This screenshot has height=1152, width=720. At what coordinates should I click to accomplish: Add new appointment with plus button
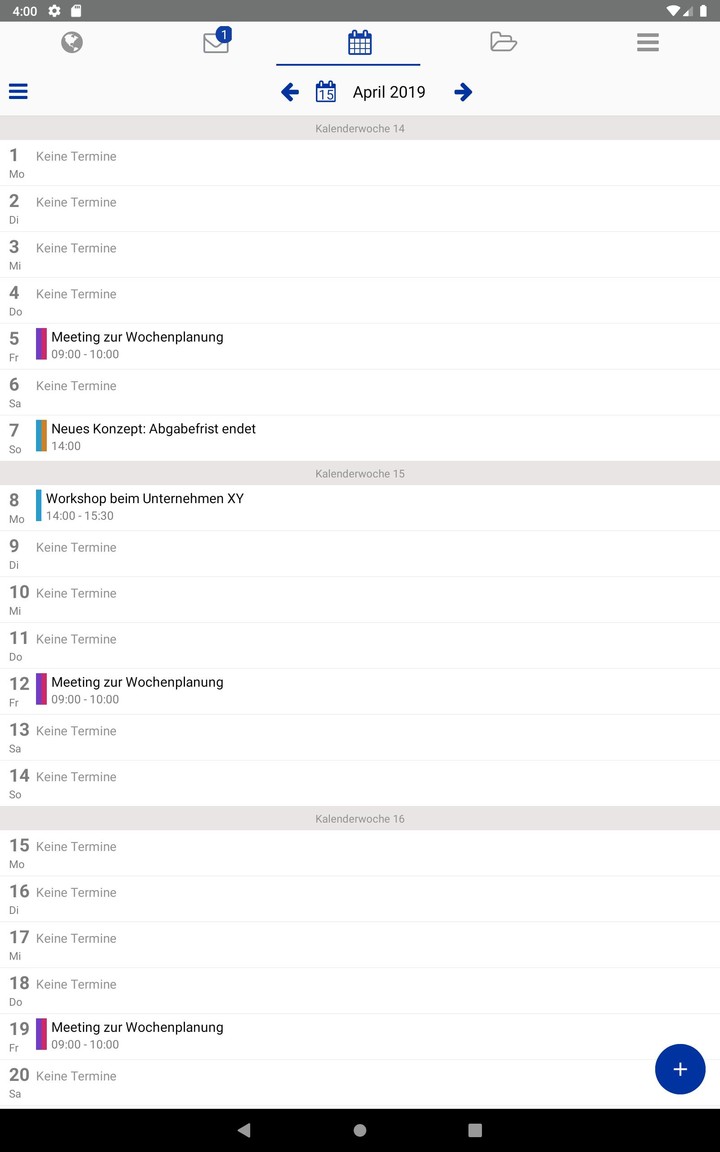(x=680, y=1069)
